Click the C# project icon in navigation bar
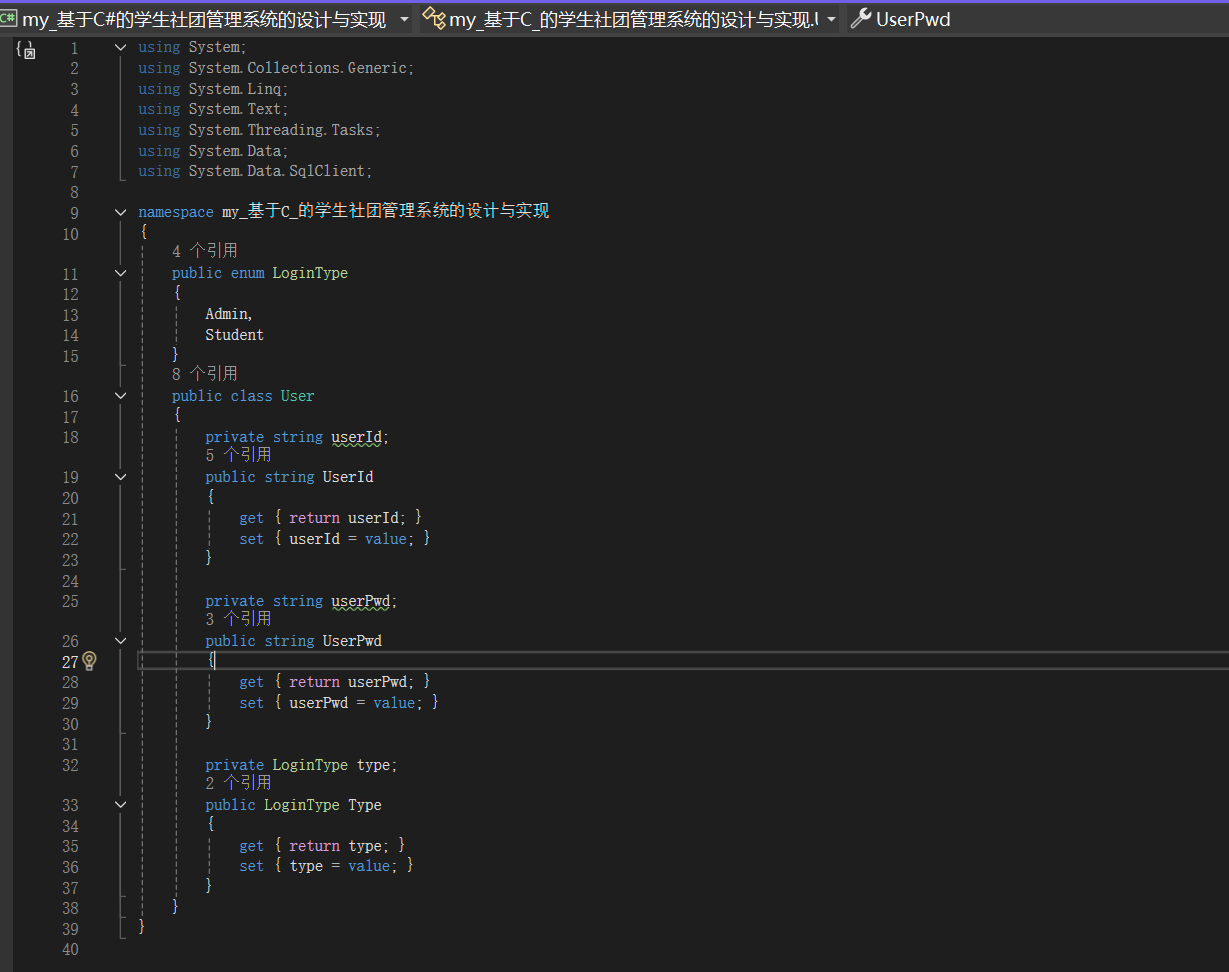Viewport: 1229px width, 972px height. (x=10, y=18)
